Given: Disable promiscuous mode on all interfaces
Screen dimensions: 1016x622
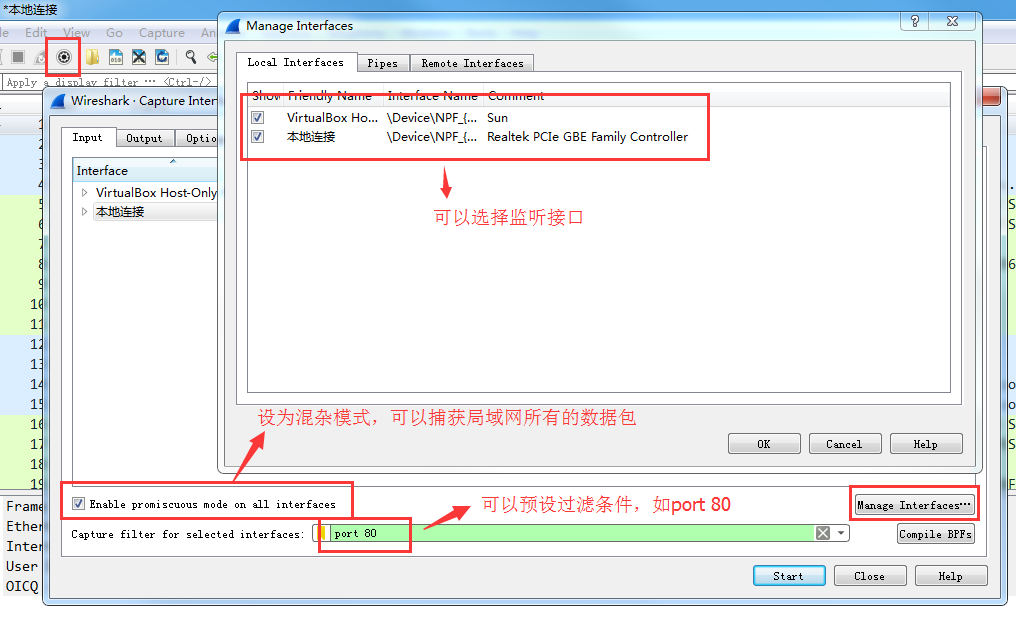Looking at the screenshot, I should (78, 503).
